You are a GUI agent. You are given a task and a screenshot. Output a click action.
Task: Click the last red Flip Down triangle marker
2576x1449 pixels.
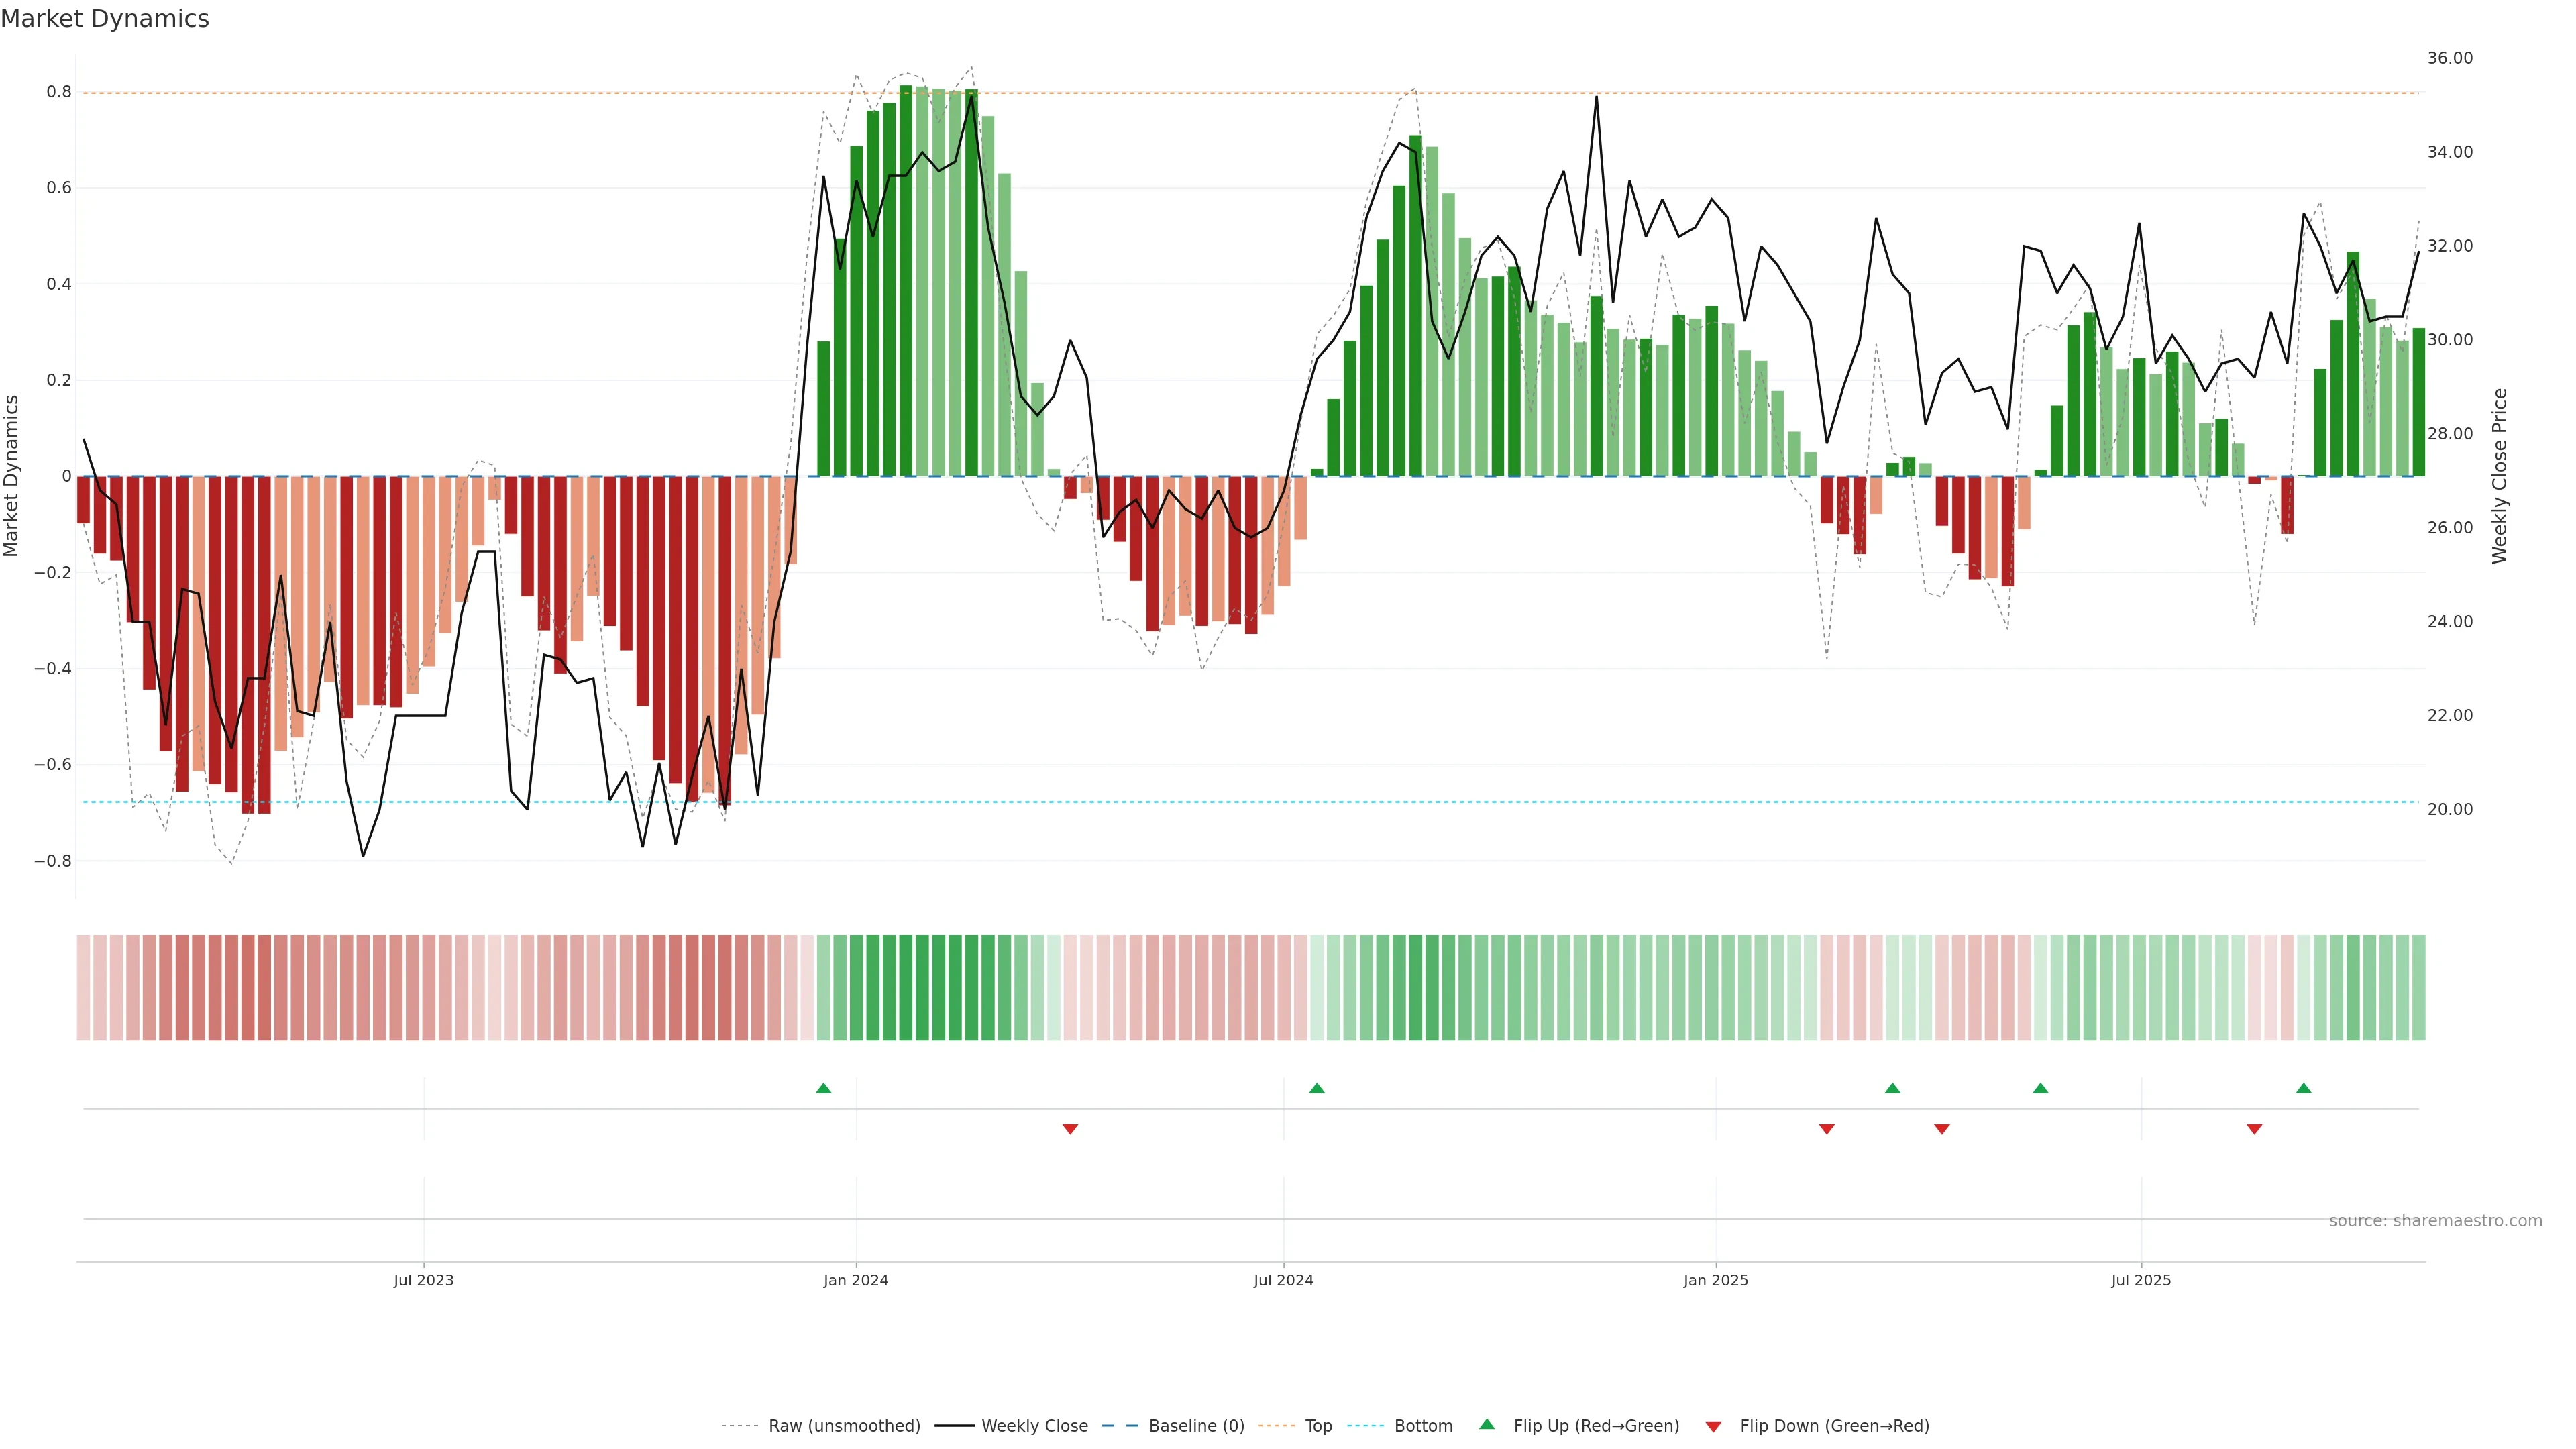[x=2254, y=1129]
